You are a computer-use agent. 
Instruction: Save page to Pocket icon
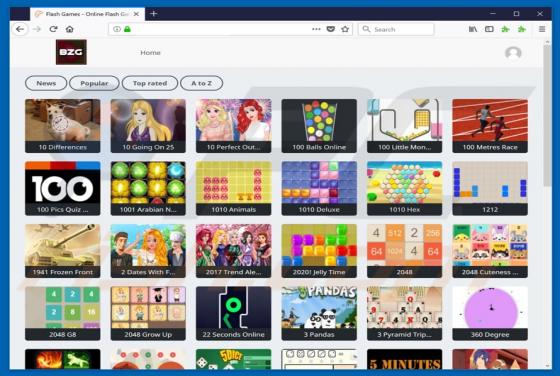[x=331, y=29]
